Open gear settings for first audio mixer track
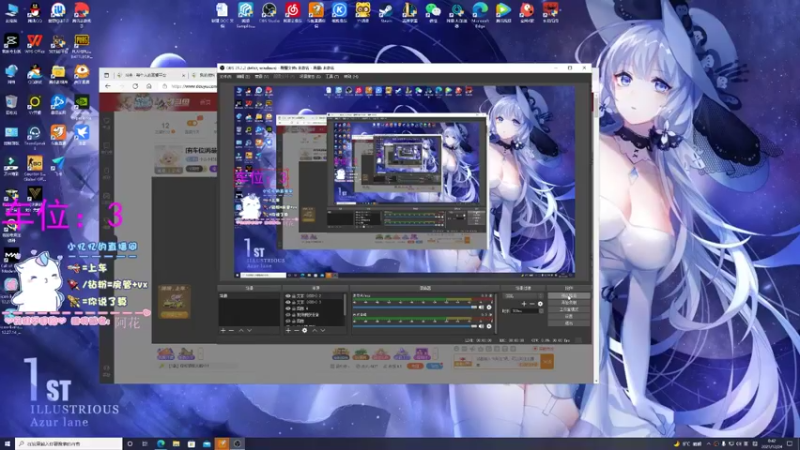The width and height of the screenshot is (800, 450). 489,307
